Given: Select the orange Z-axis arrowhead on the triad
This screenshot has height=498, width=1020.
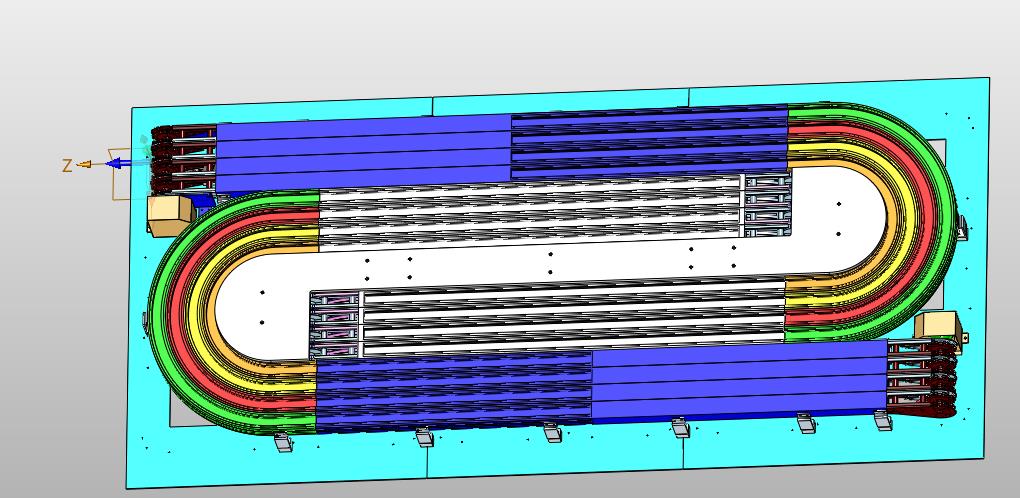Looking at the screenshot, I should pyautogui.click(x=84, y=164).
